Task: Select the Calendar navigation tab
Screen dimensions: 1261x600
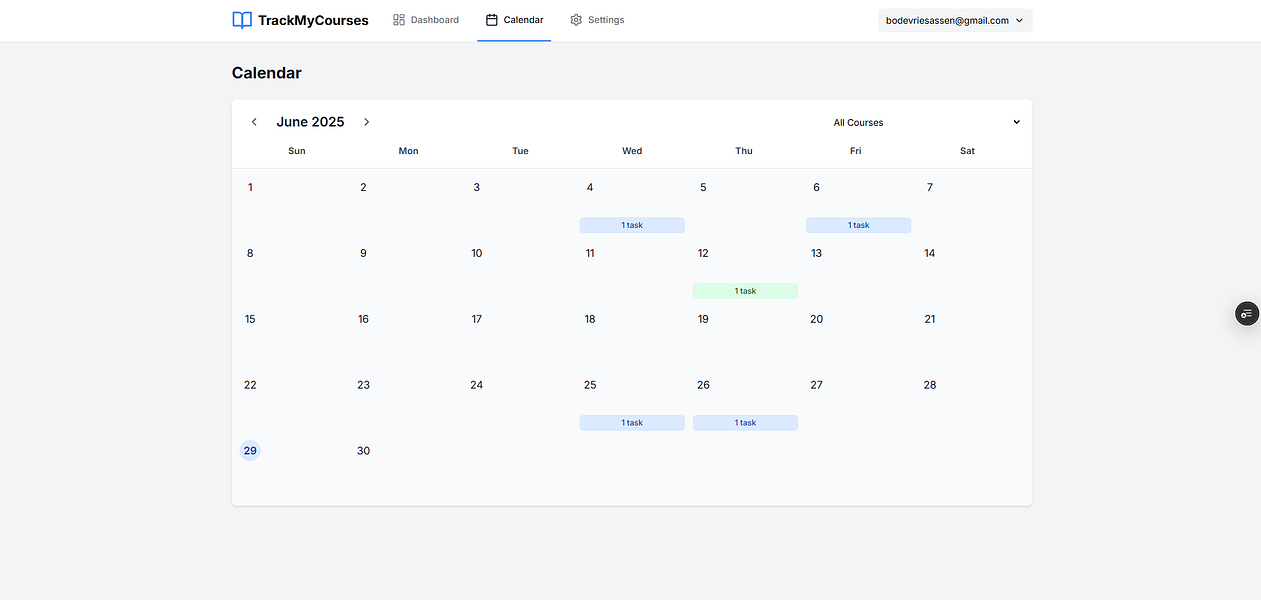Action: (514, 19)
